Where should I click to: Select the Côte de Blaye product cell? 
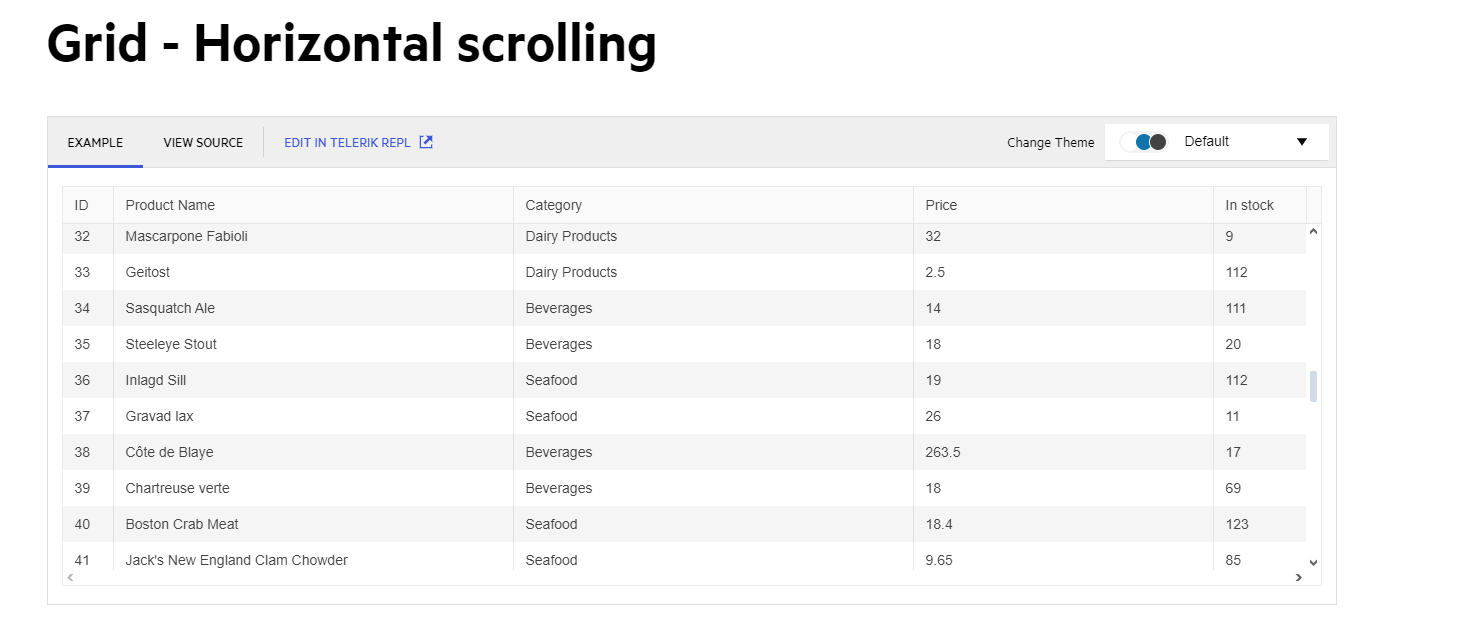[x=169, y=452]
